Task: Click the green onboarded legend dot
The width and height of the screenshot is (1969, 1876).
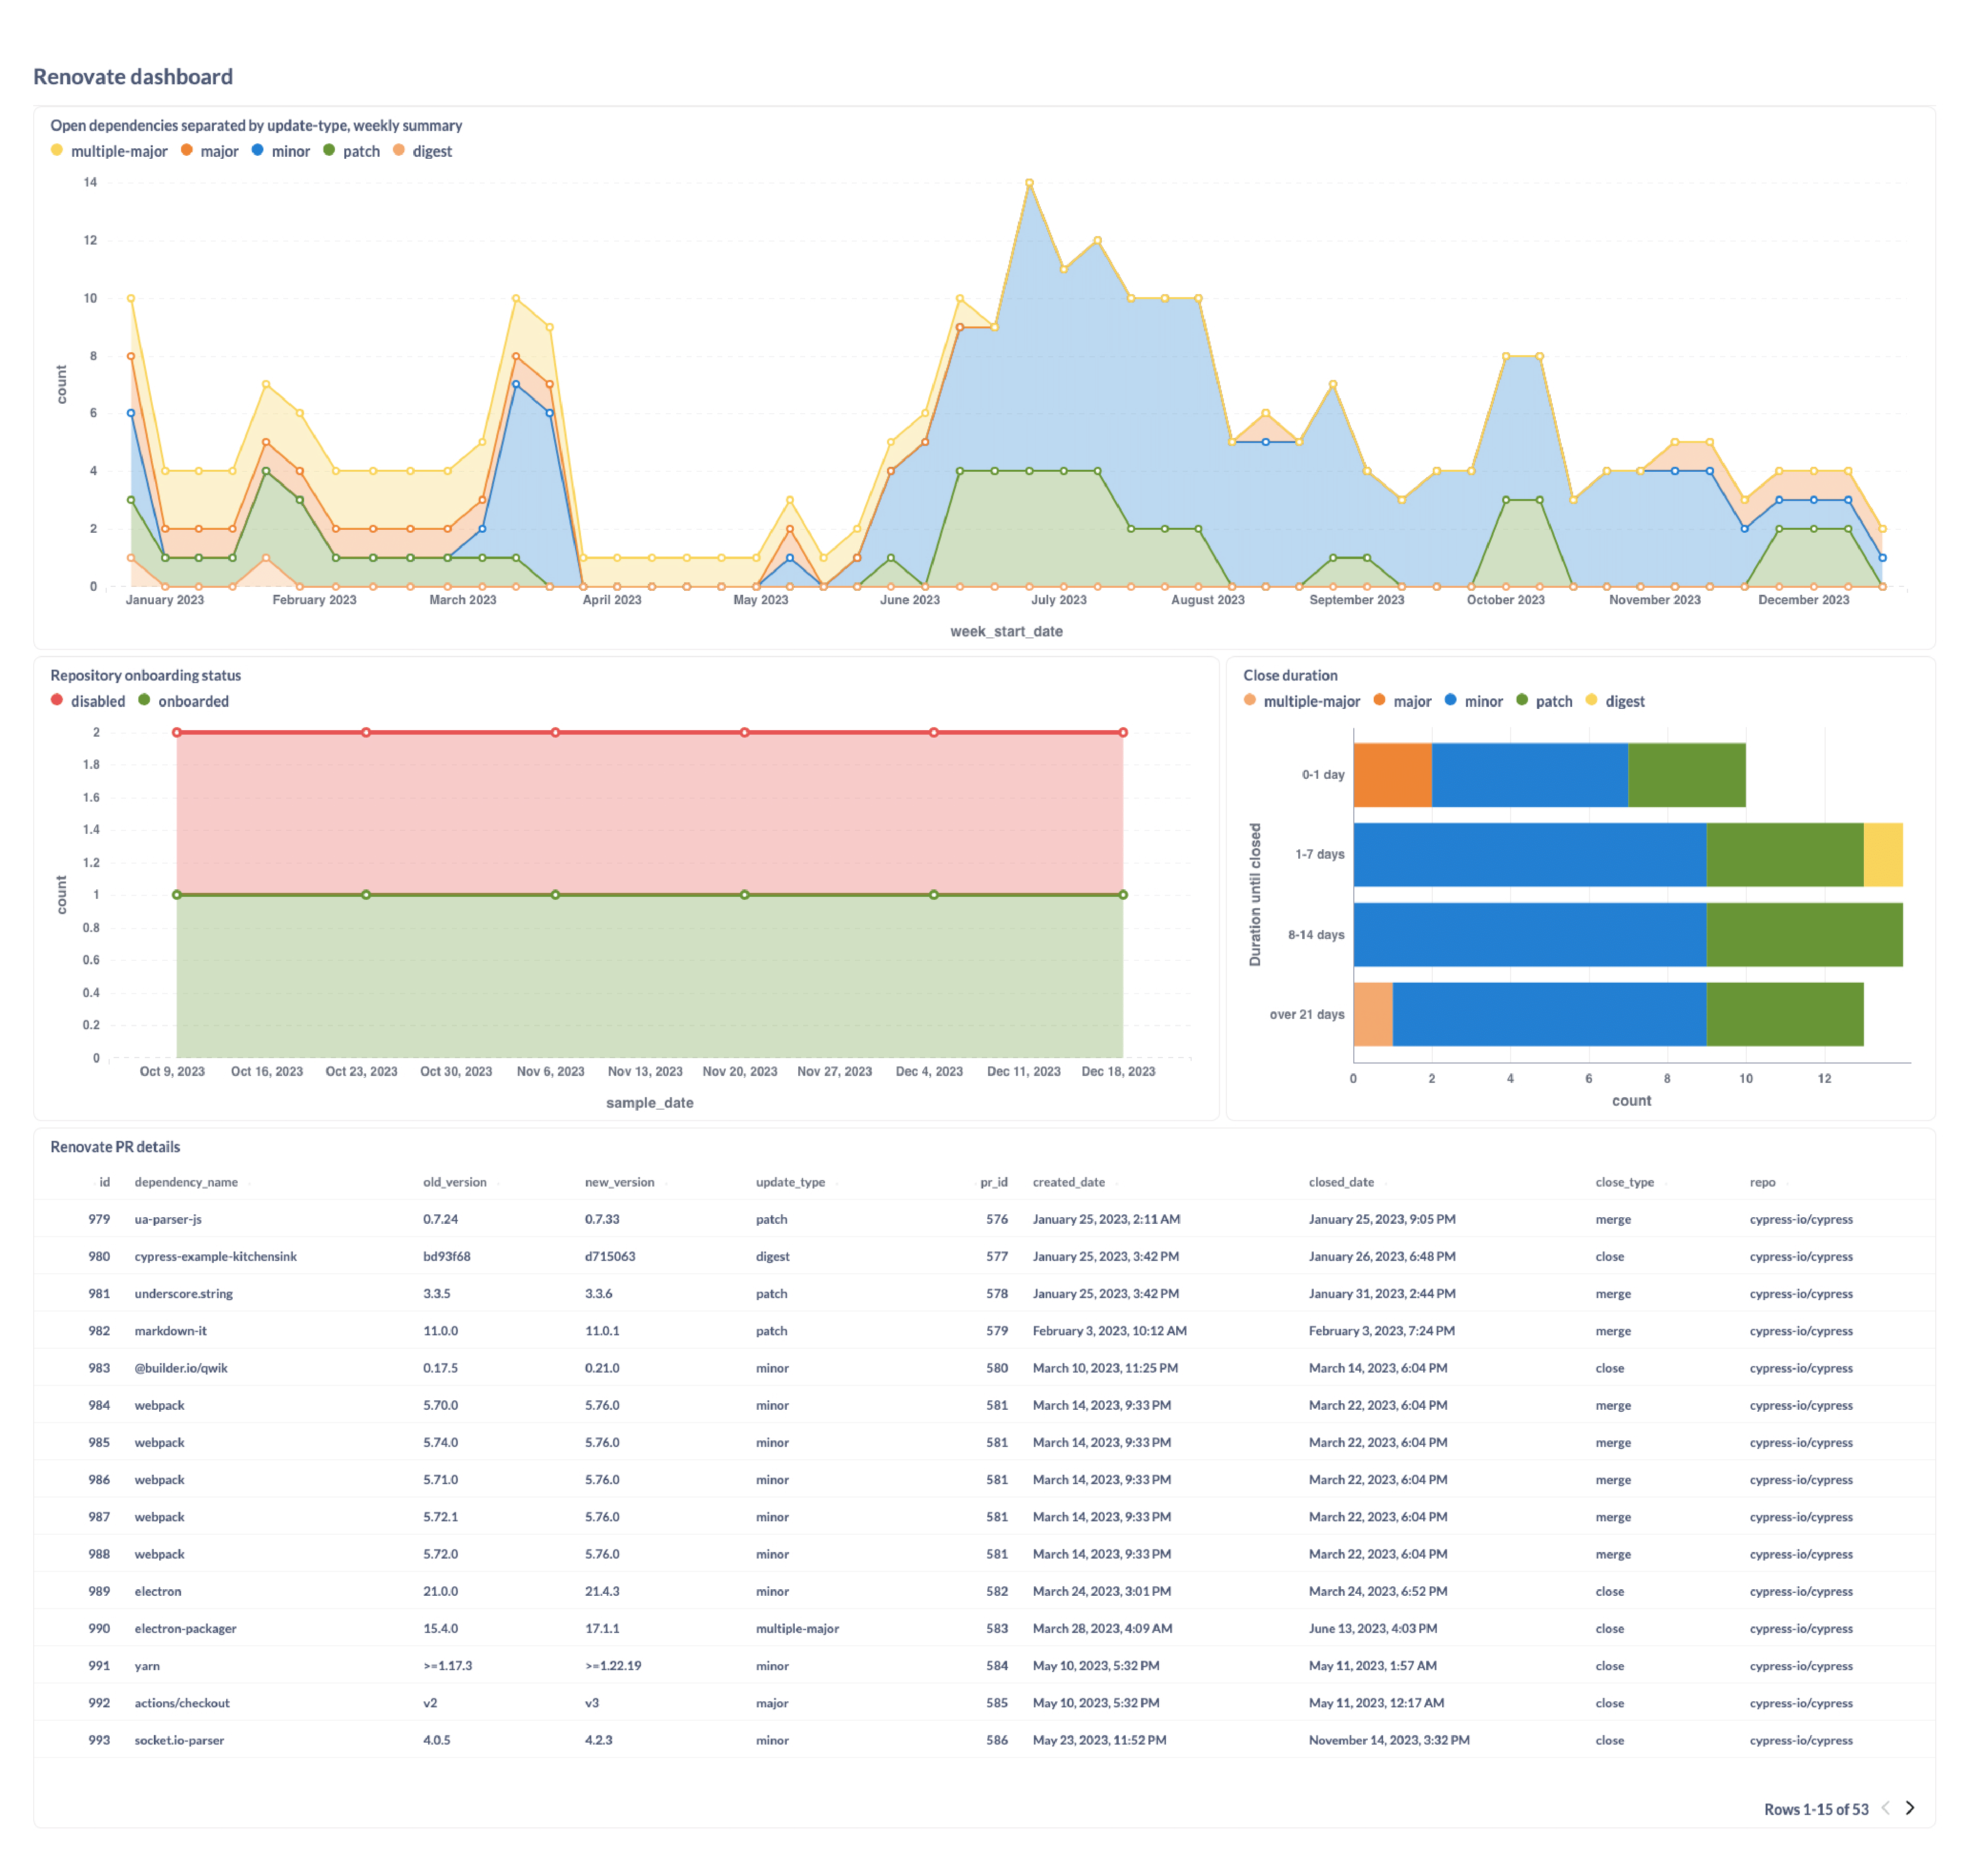Action: [144, 700]
